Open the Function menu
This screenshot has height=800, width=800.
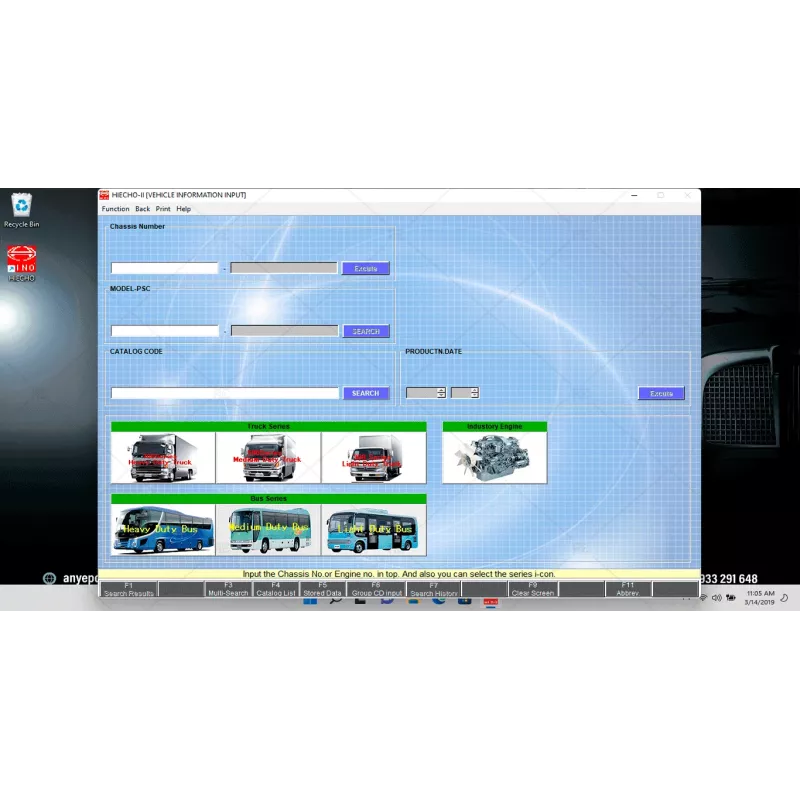tap(115, 209)
